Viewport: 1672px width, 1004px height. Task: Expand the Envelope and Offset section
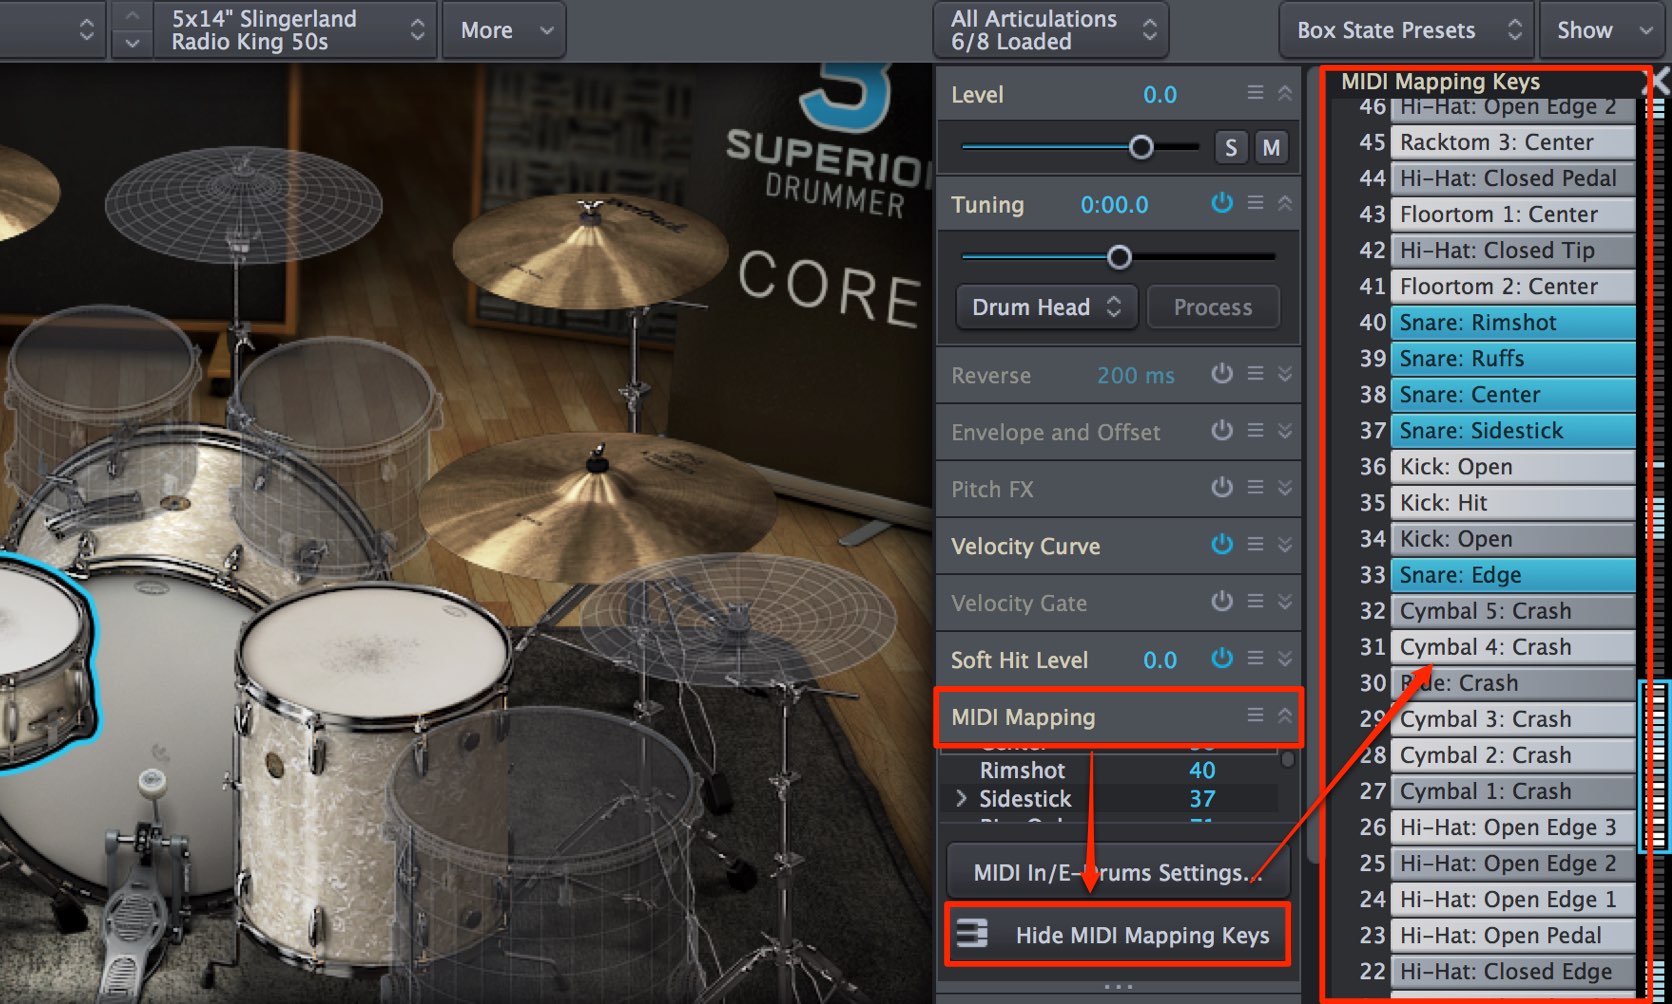click(x=1285, y=431)
